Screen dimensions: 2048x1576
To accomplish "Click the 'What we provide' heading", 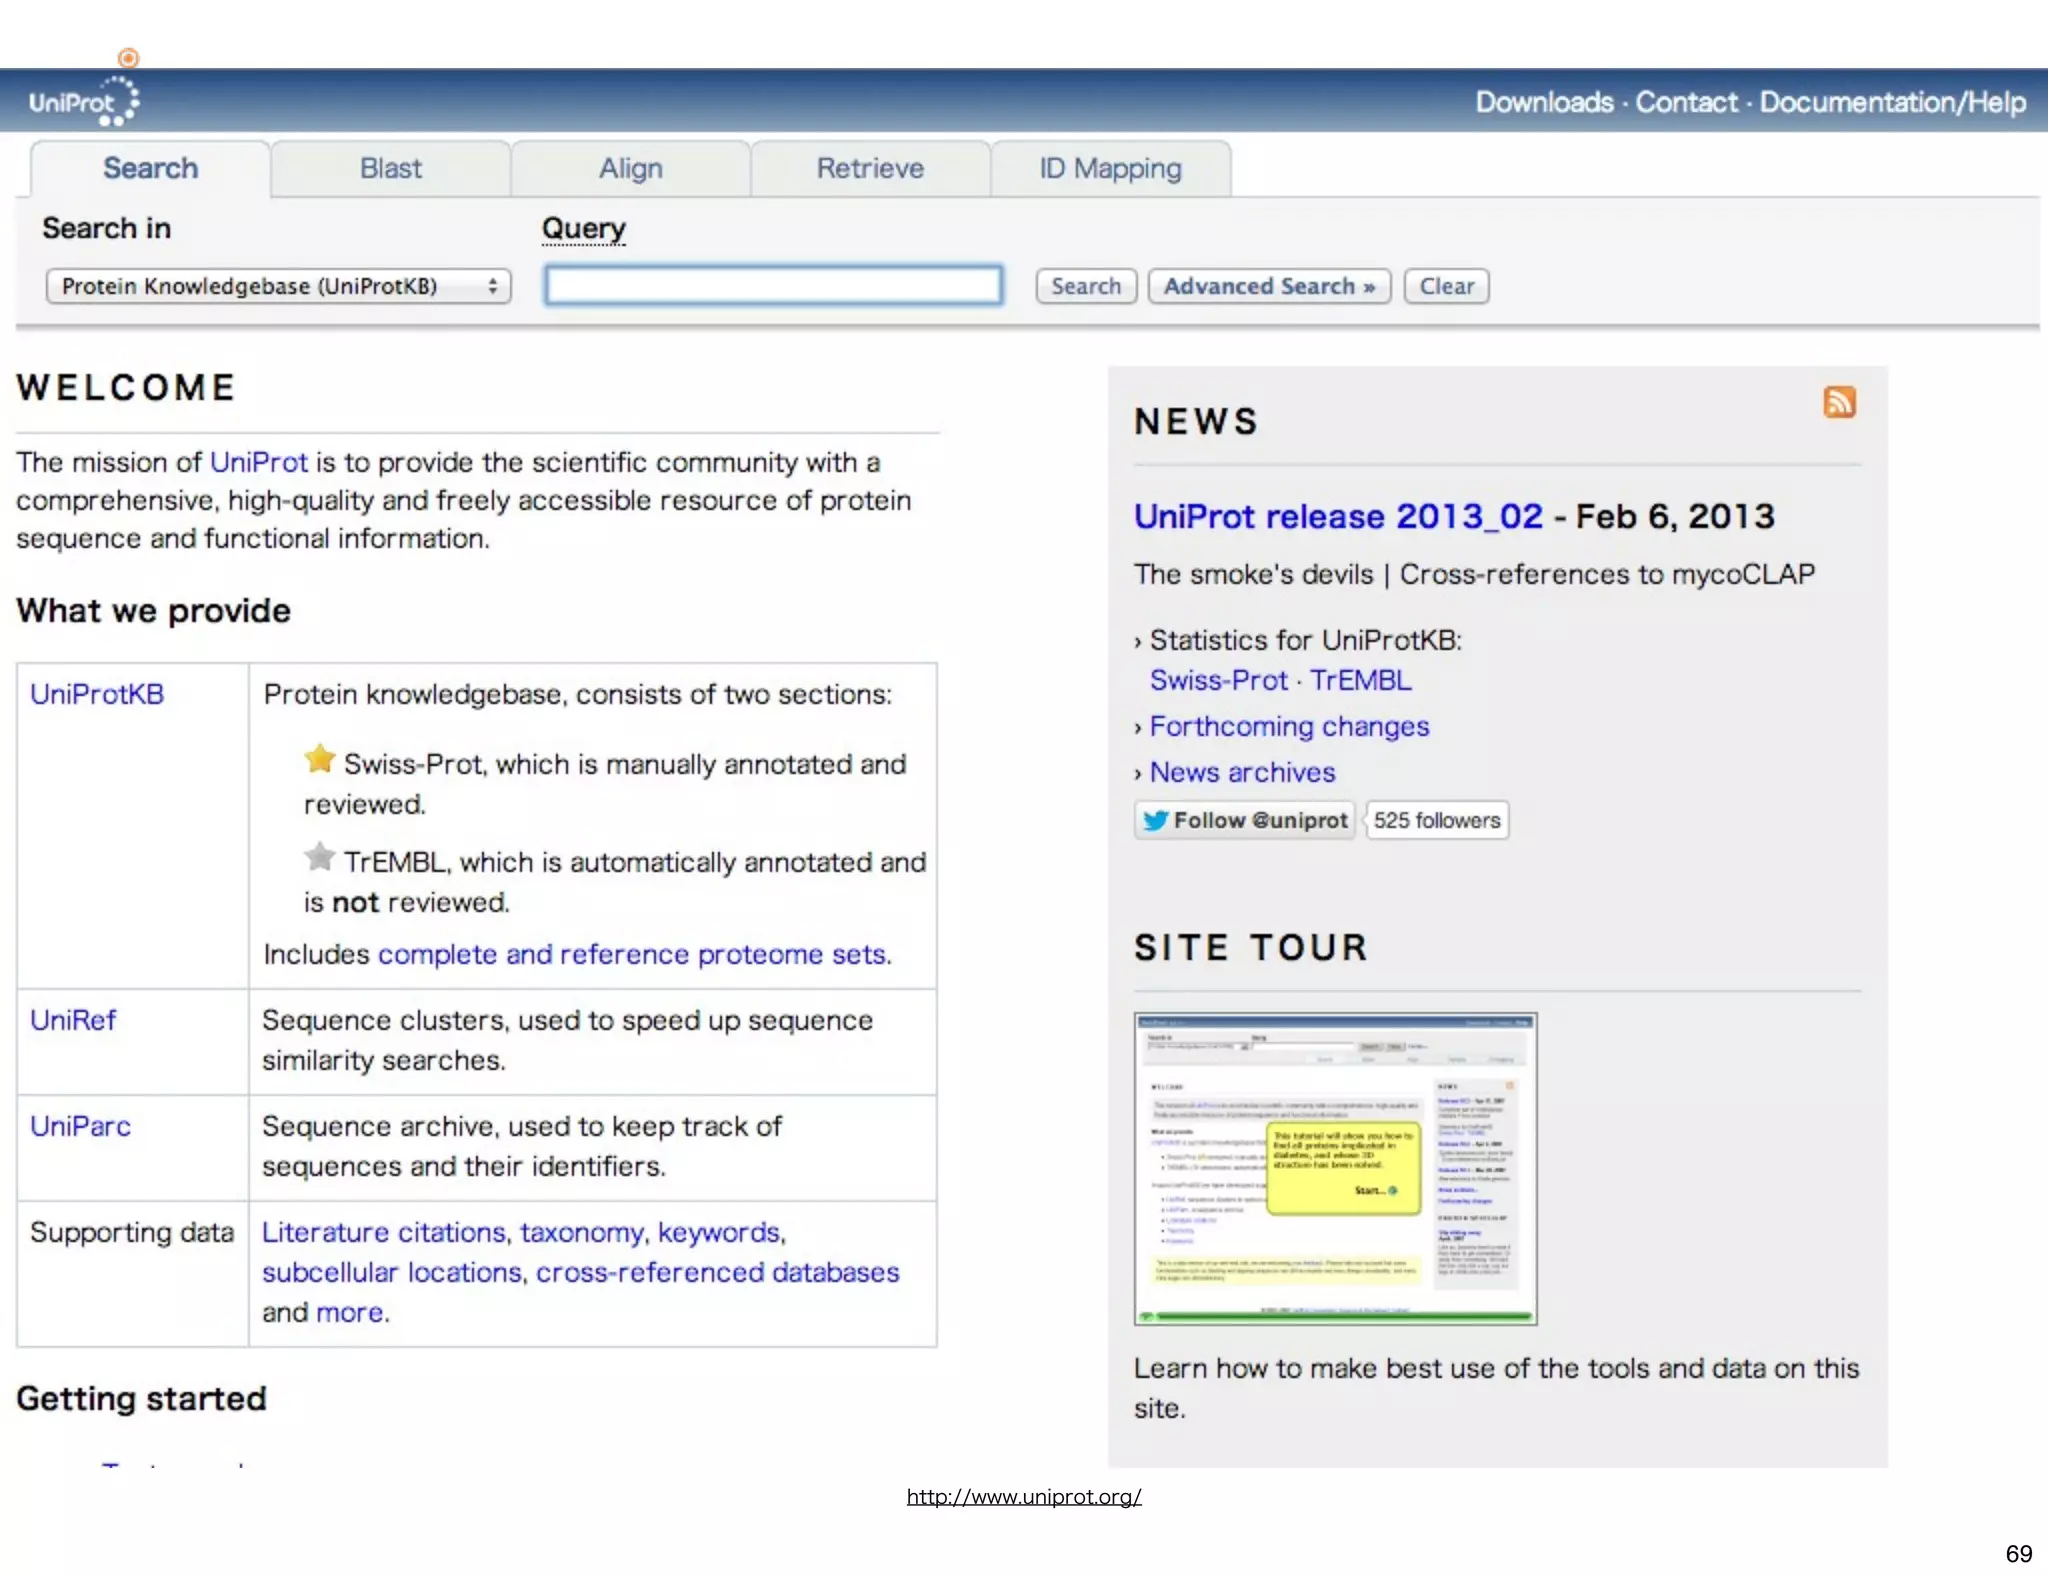I will (153, 611).
